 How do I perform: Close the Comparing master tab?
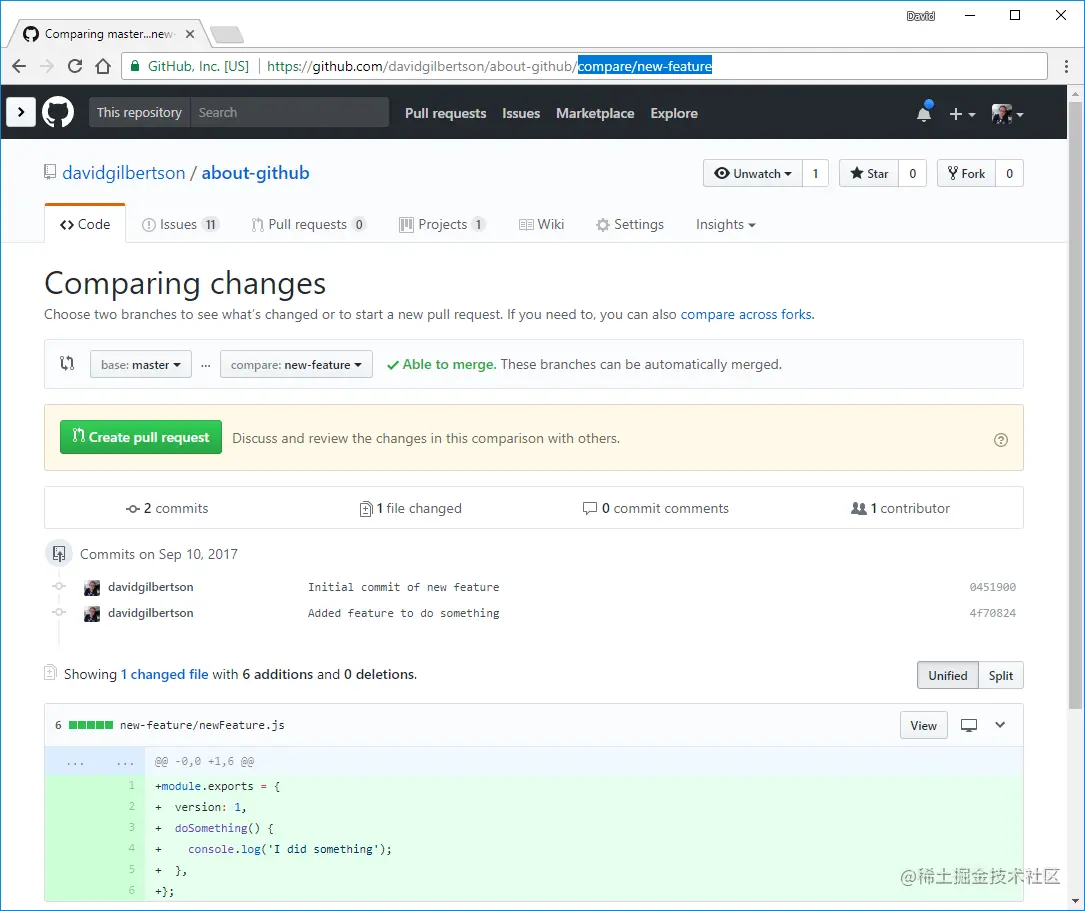click(190, 34)
